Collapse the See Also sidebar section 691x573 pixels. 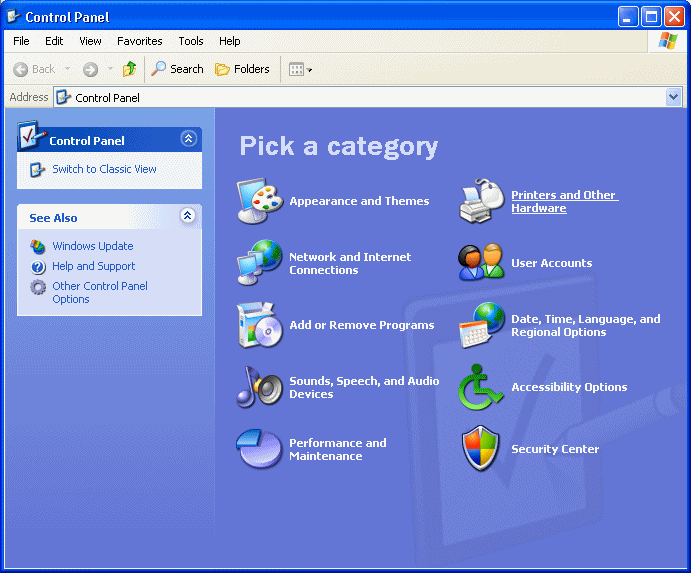coord(188,217)
